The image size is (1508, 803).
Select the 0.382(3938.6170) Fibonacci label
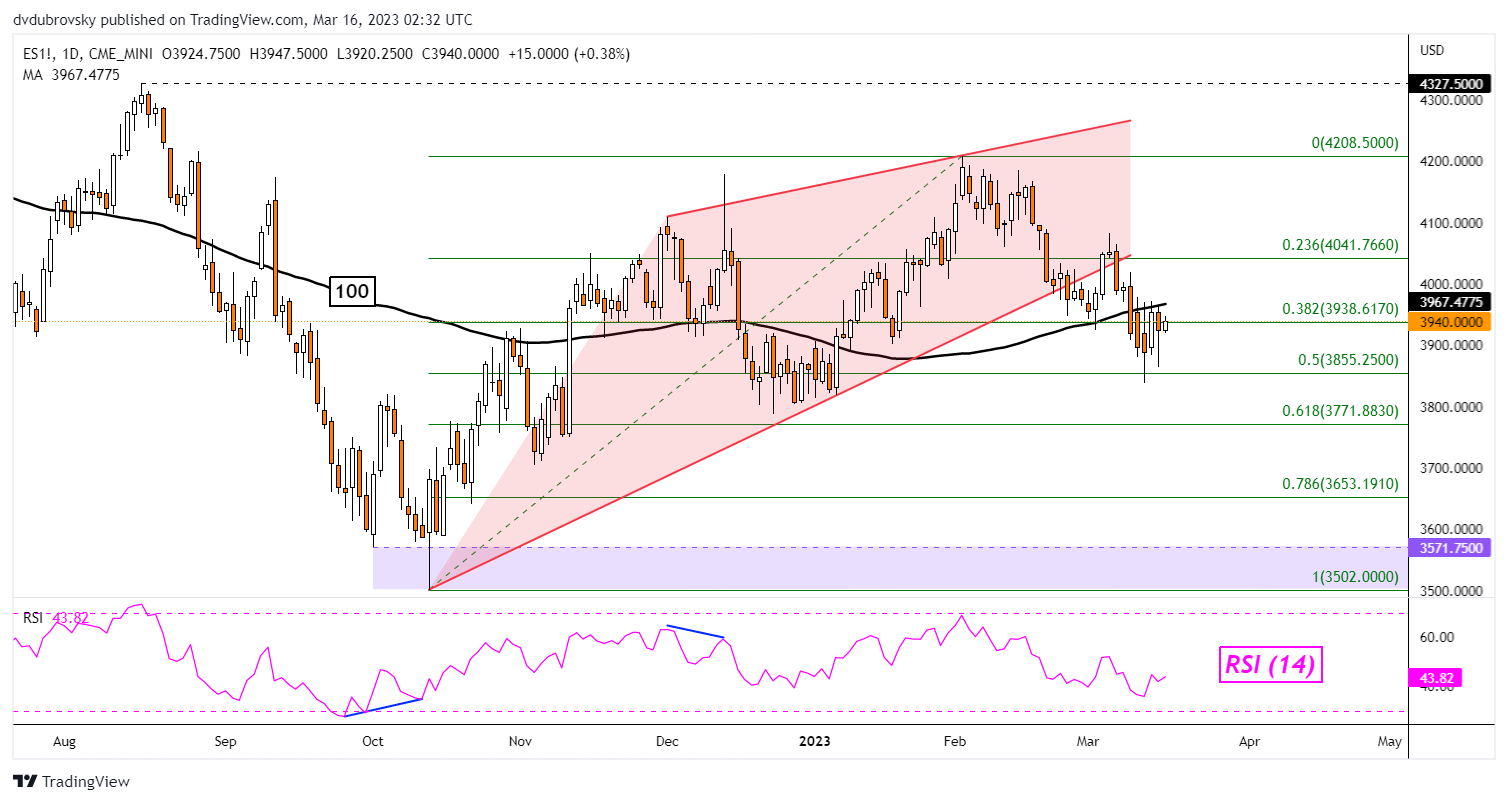pyautogui.click(x=1341, y=309)
